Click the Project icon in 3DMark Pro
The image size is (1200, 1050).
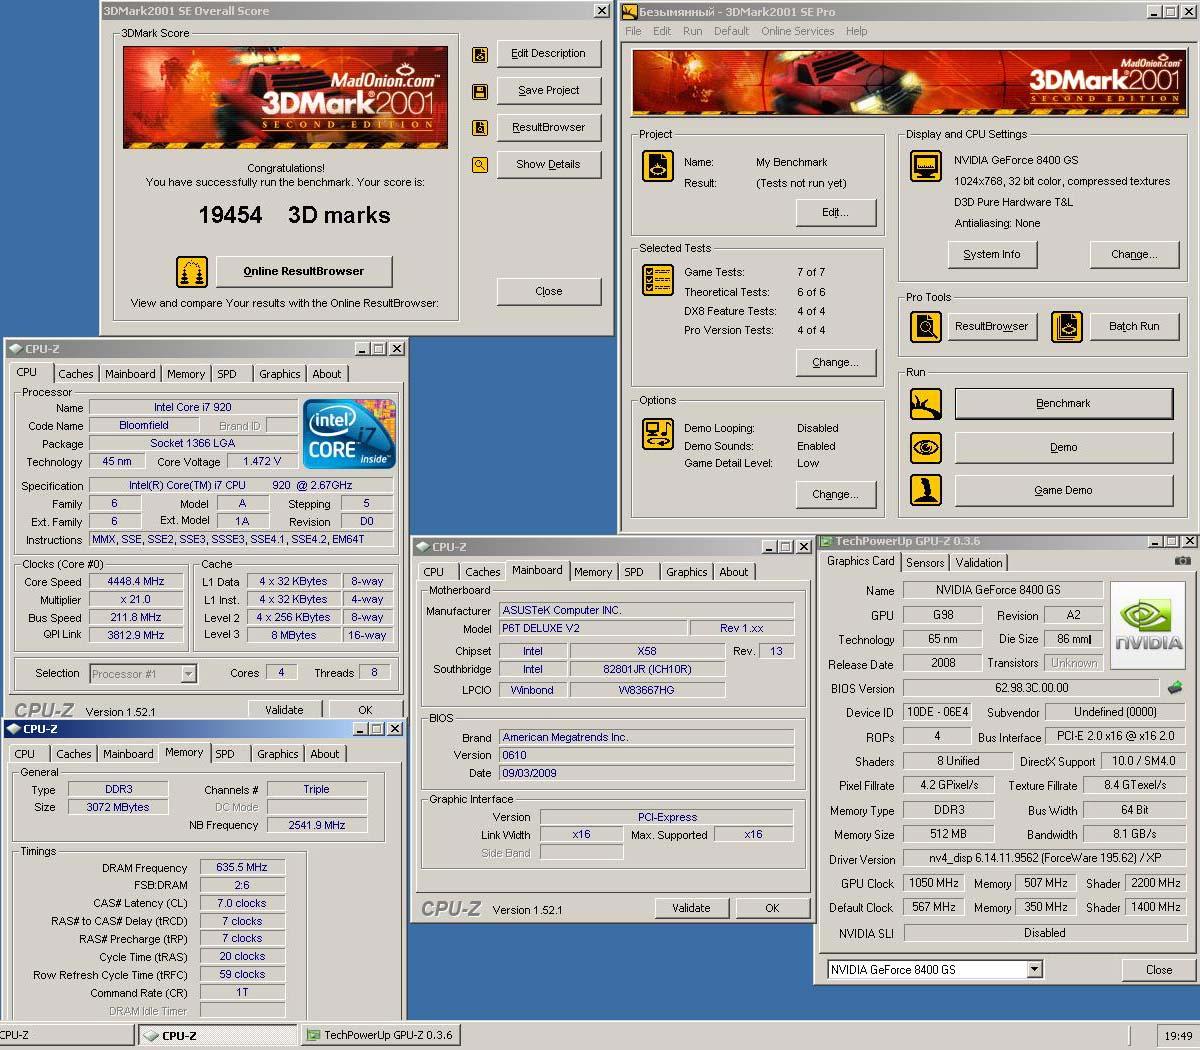click(x=658, y=167)
